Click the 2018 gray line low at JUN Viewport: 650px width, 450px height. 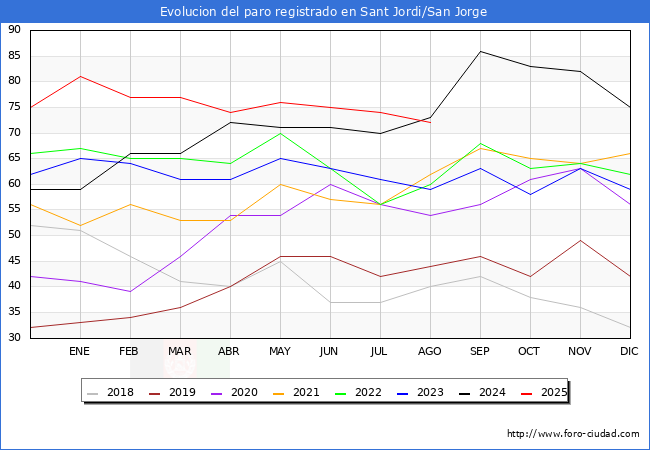click(x=330, y=302)
